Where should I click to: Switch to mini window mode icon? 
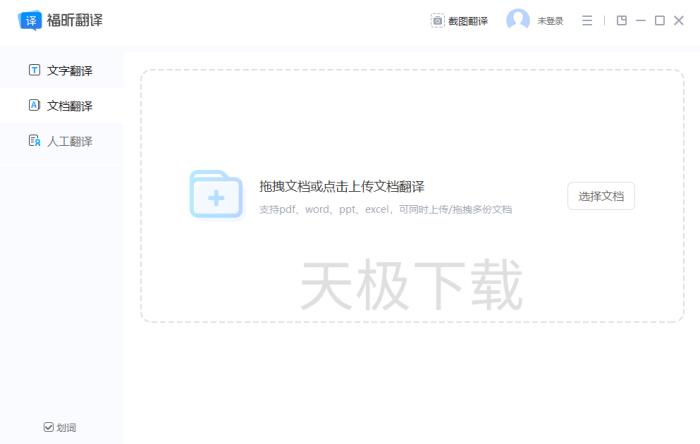click(621, 21)
